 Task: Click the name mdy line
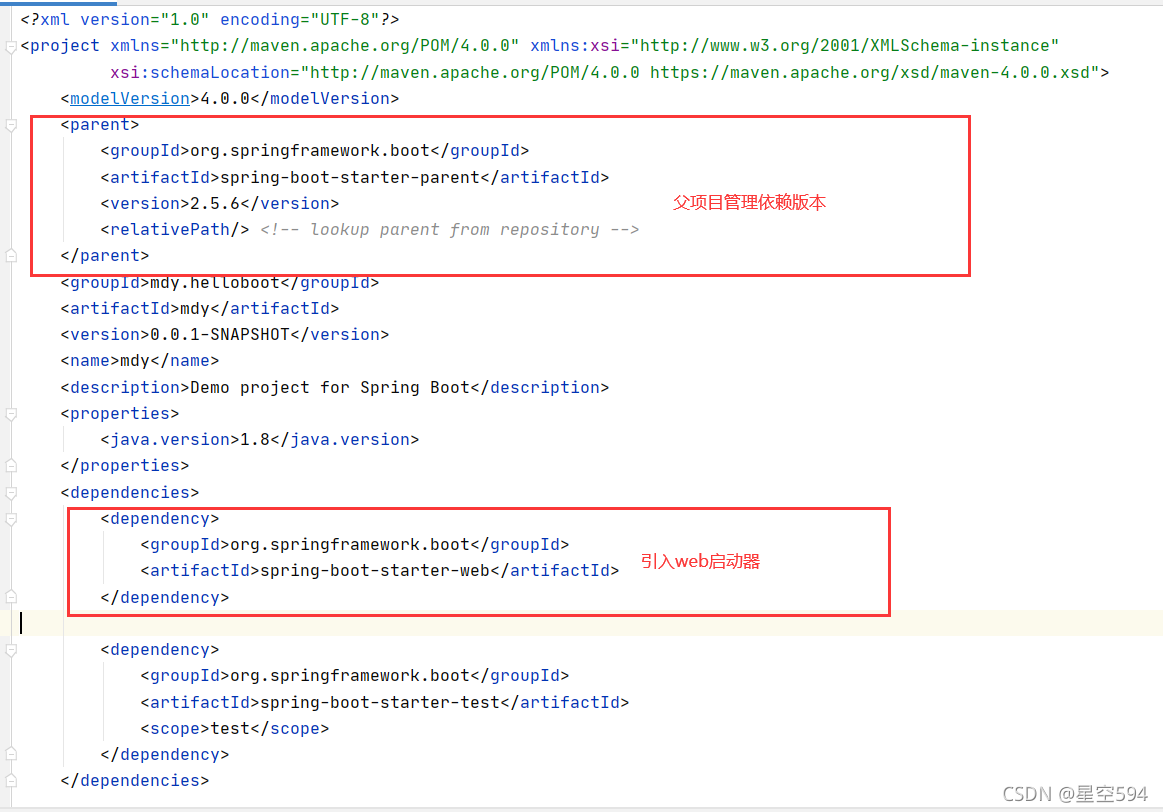pos(139,360)
